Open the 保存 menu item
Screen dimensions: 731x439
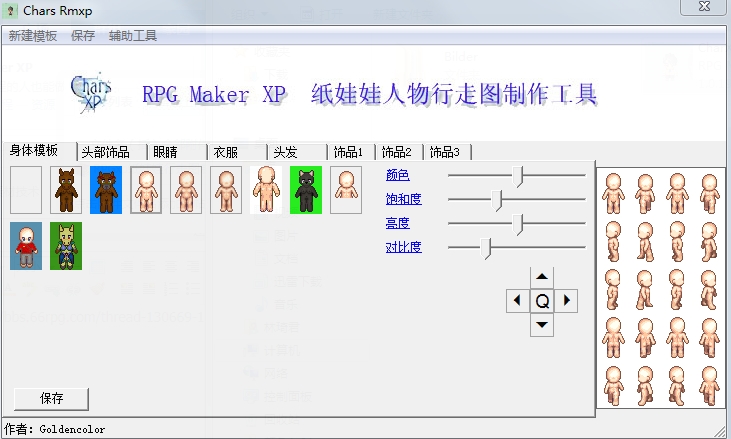pyautogui.click(x=83, y=36)
